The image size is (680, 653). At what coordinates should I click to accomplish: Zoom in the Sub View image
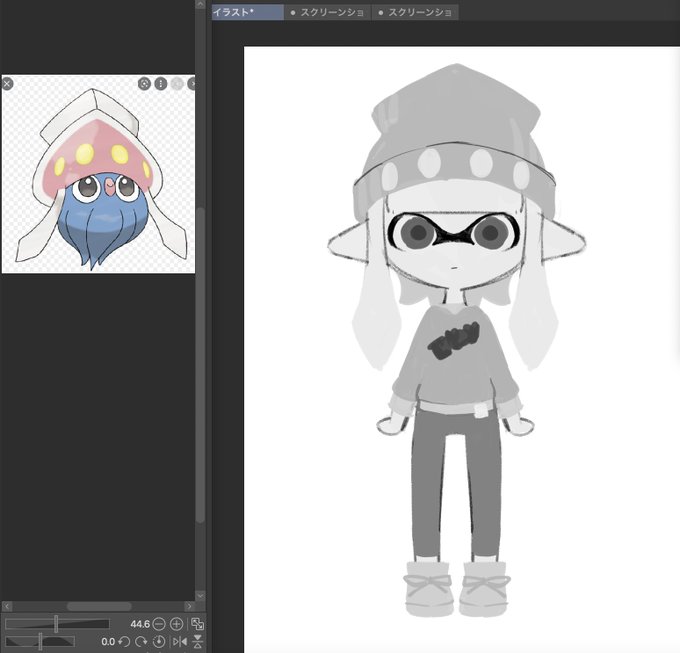[x=177, y=624]
